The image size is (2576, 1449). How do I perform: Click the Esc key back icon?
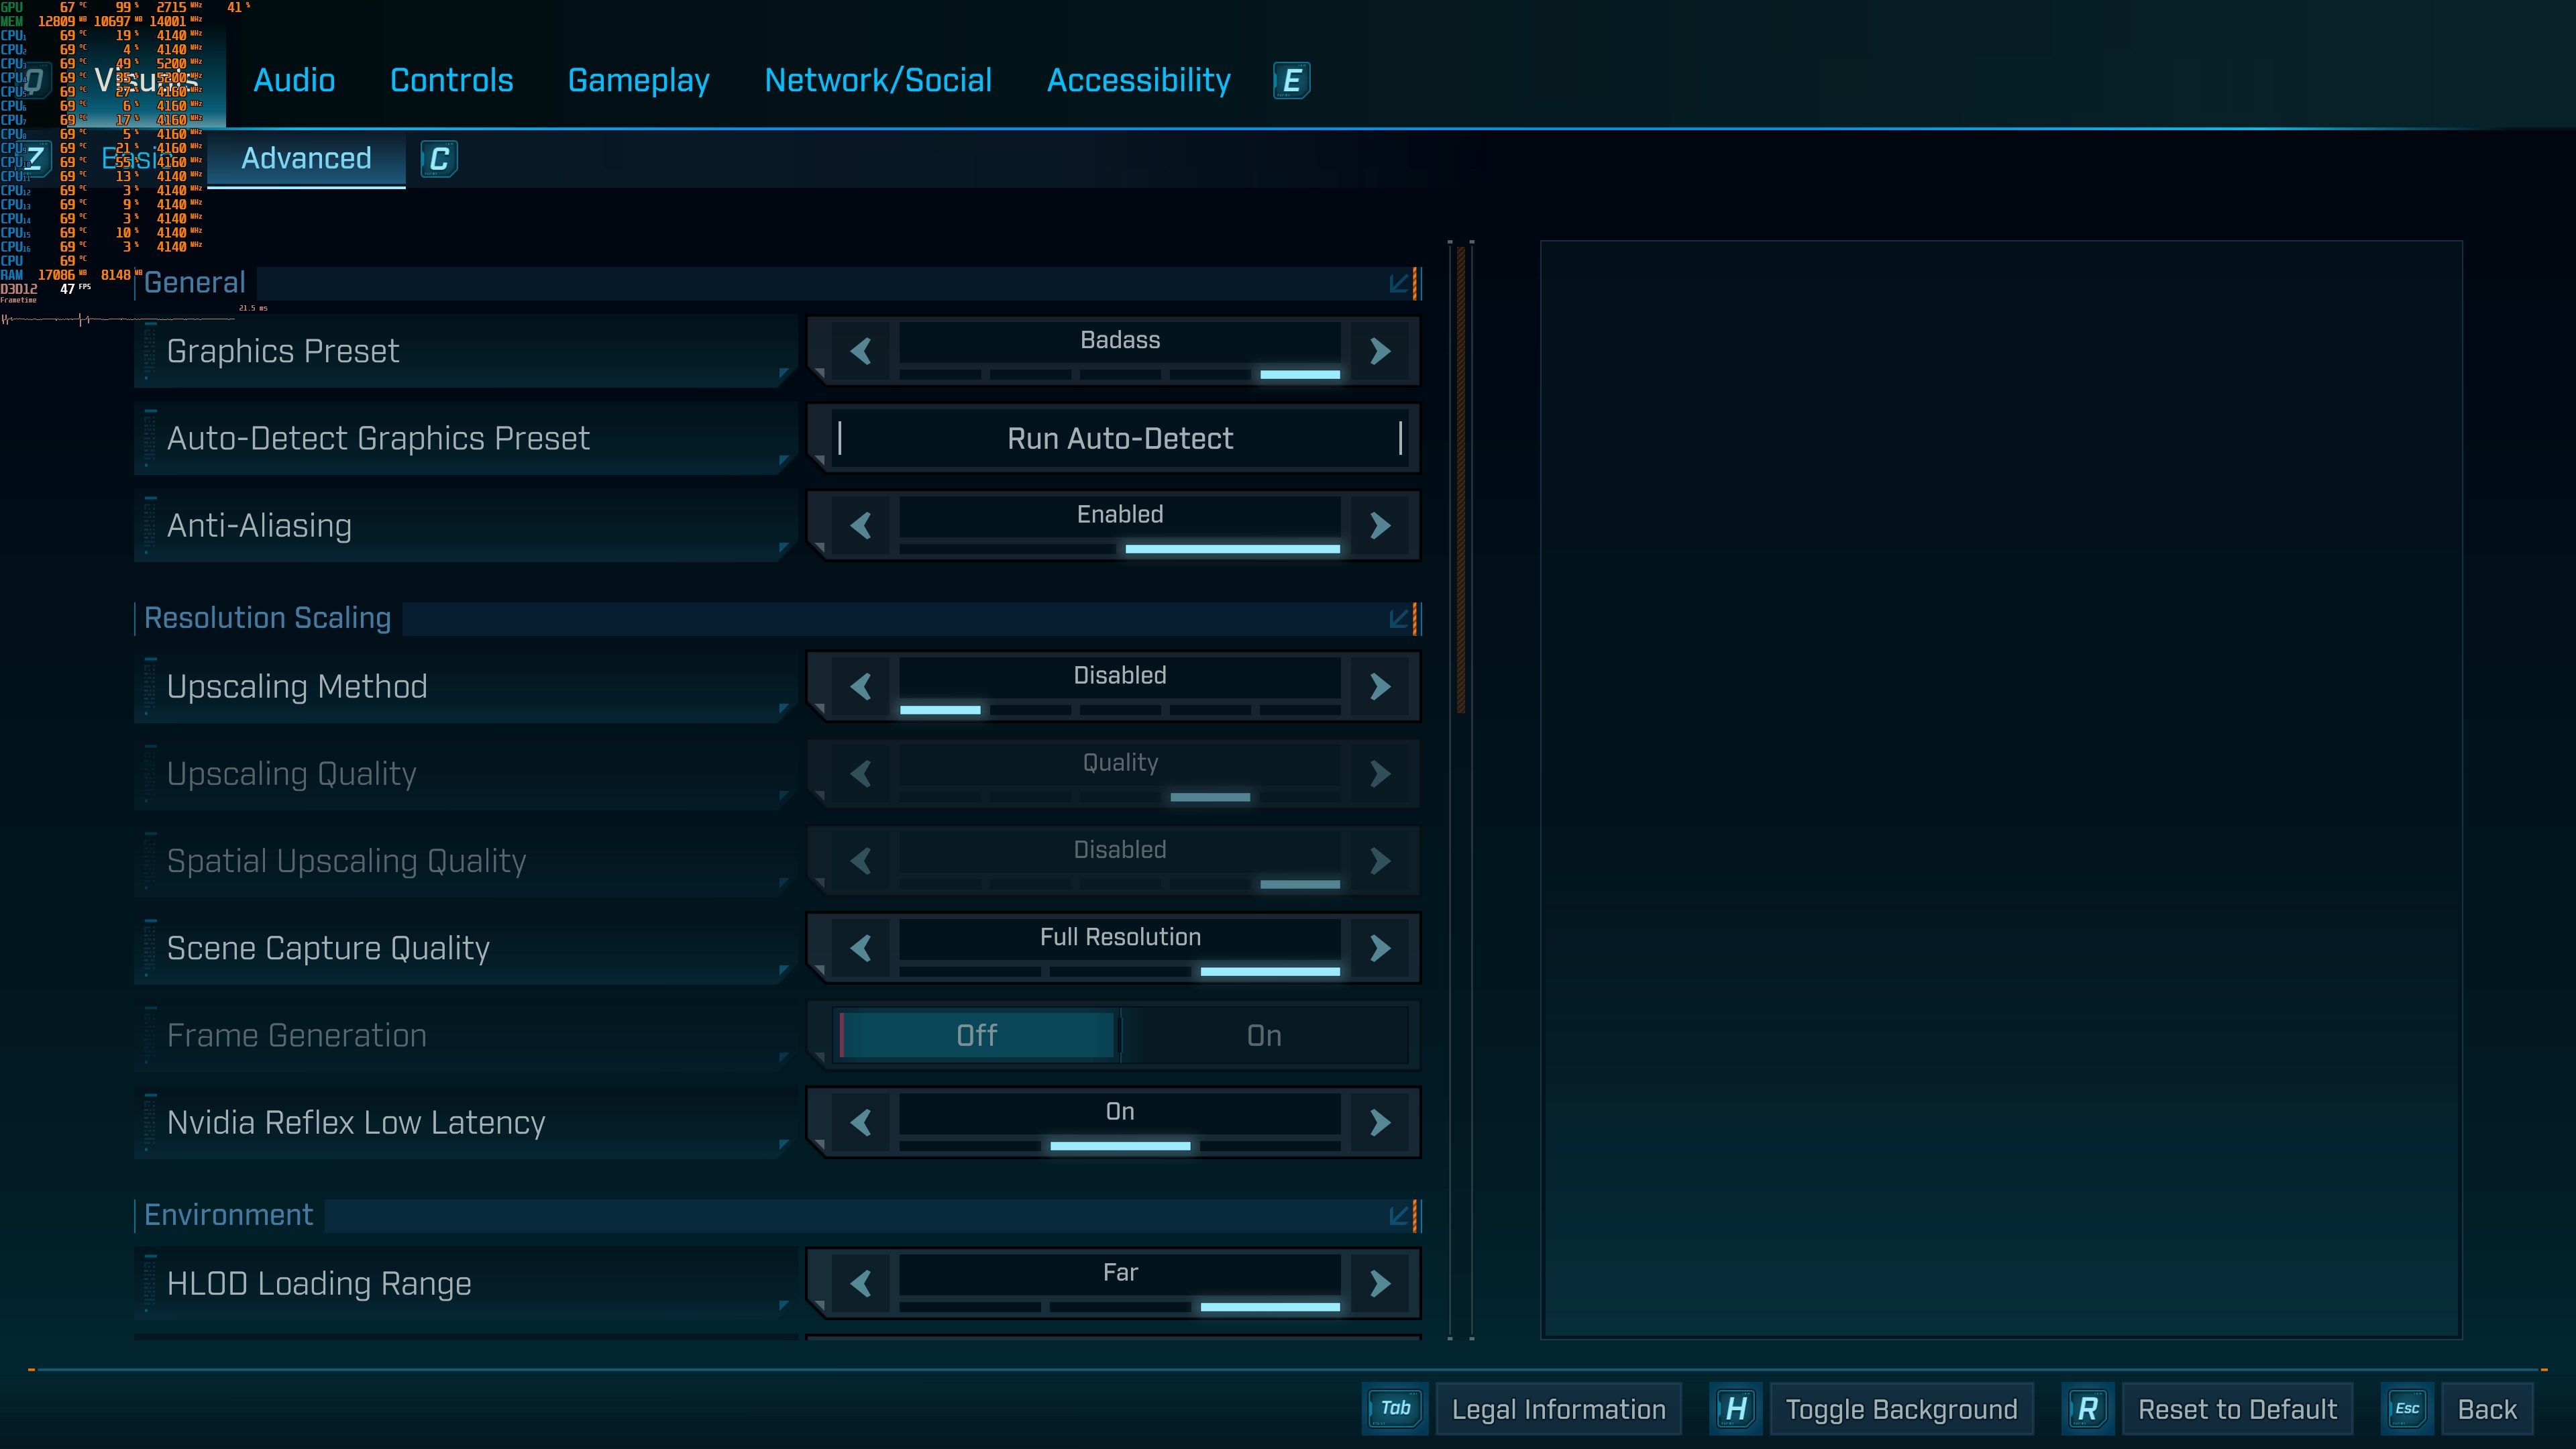tap(2407, 1409)
